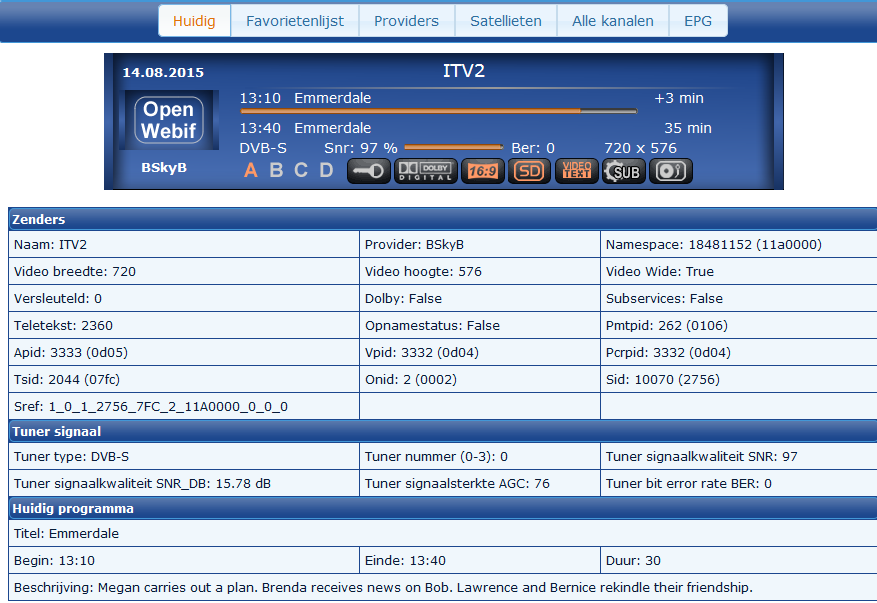Select tuner A indicator
The width and height of the screenshot is (877, 603).
[251, 171]
